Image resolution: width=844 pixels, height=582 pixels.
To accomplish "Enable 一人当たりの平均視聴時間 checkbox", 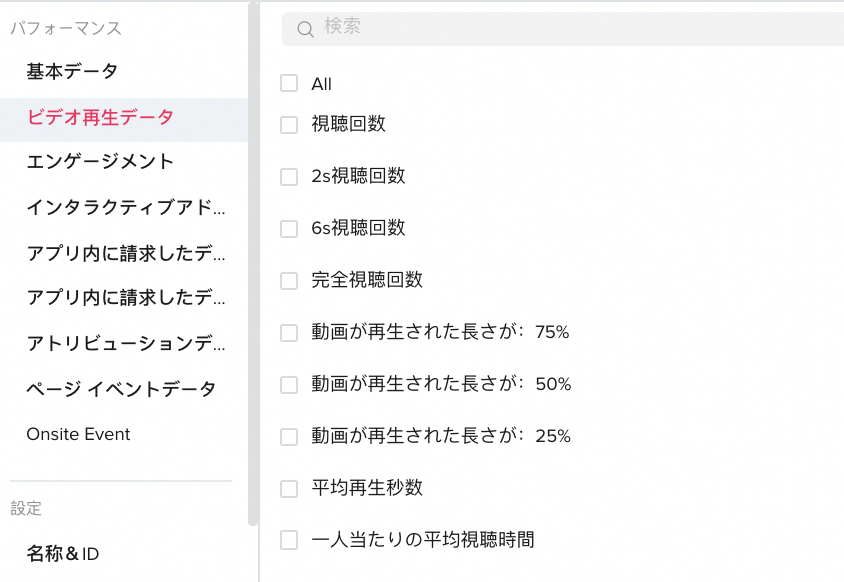I will point(289,541).
